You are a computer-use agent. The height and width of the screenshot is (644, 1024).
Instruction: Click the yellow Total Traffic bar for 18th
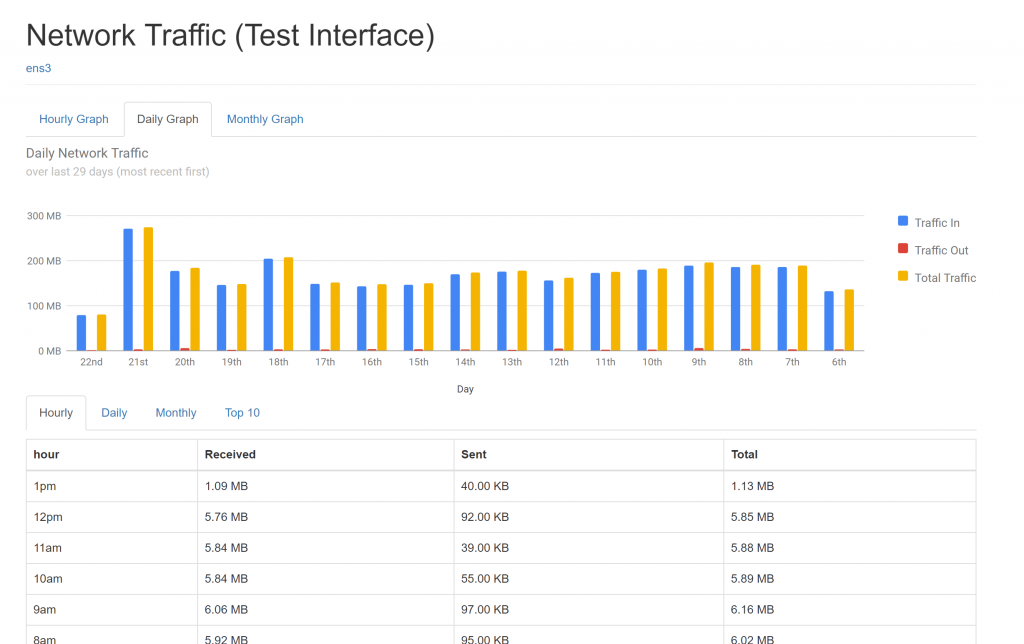[x=289, y=304]
